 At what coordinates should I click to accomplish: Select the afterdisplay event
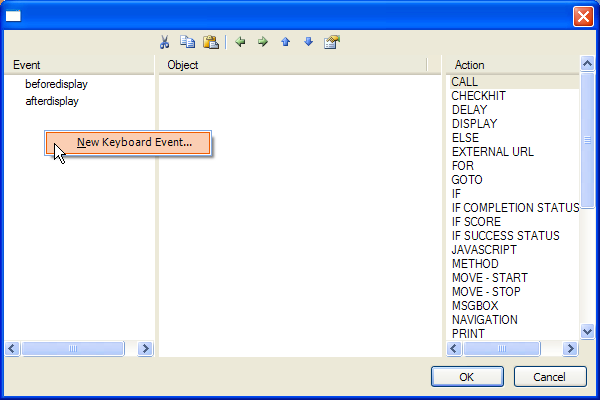coord(52,101)
